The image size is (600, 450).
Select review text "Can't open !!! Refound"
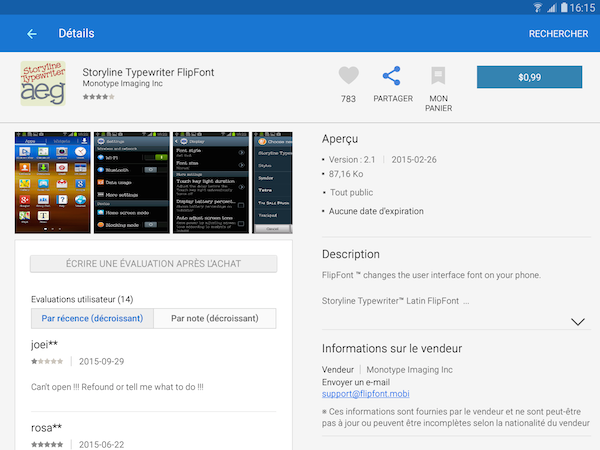click(117, 387)
